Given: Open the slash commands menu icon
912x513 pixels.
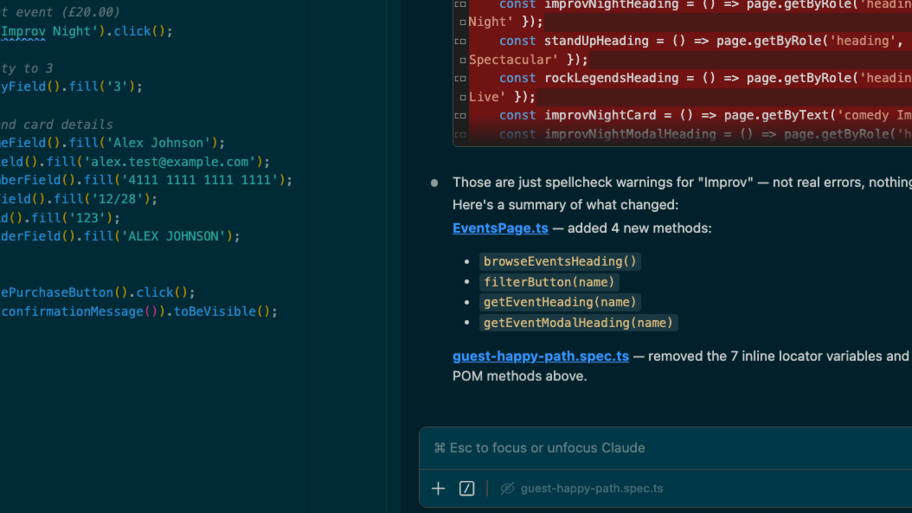Looking at the screenshot, I should coord(466,489).
